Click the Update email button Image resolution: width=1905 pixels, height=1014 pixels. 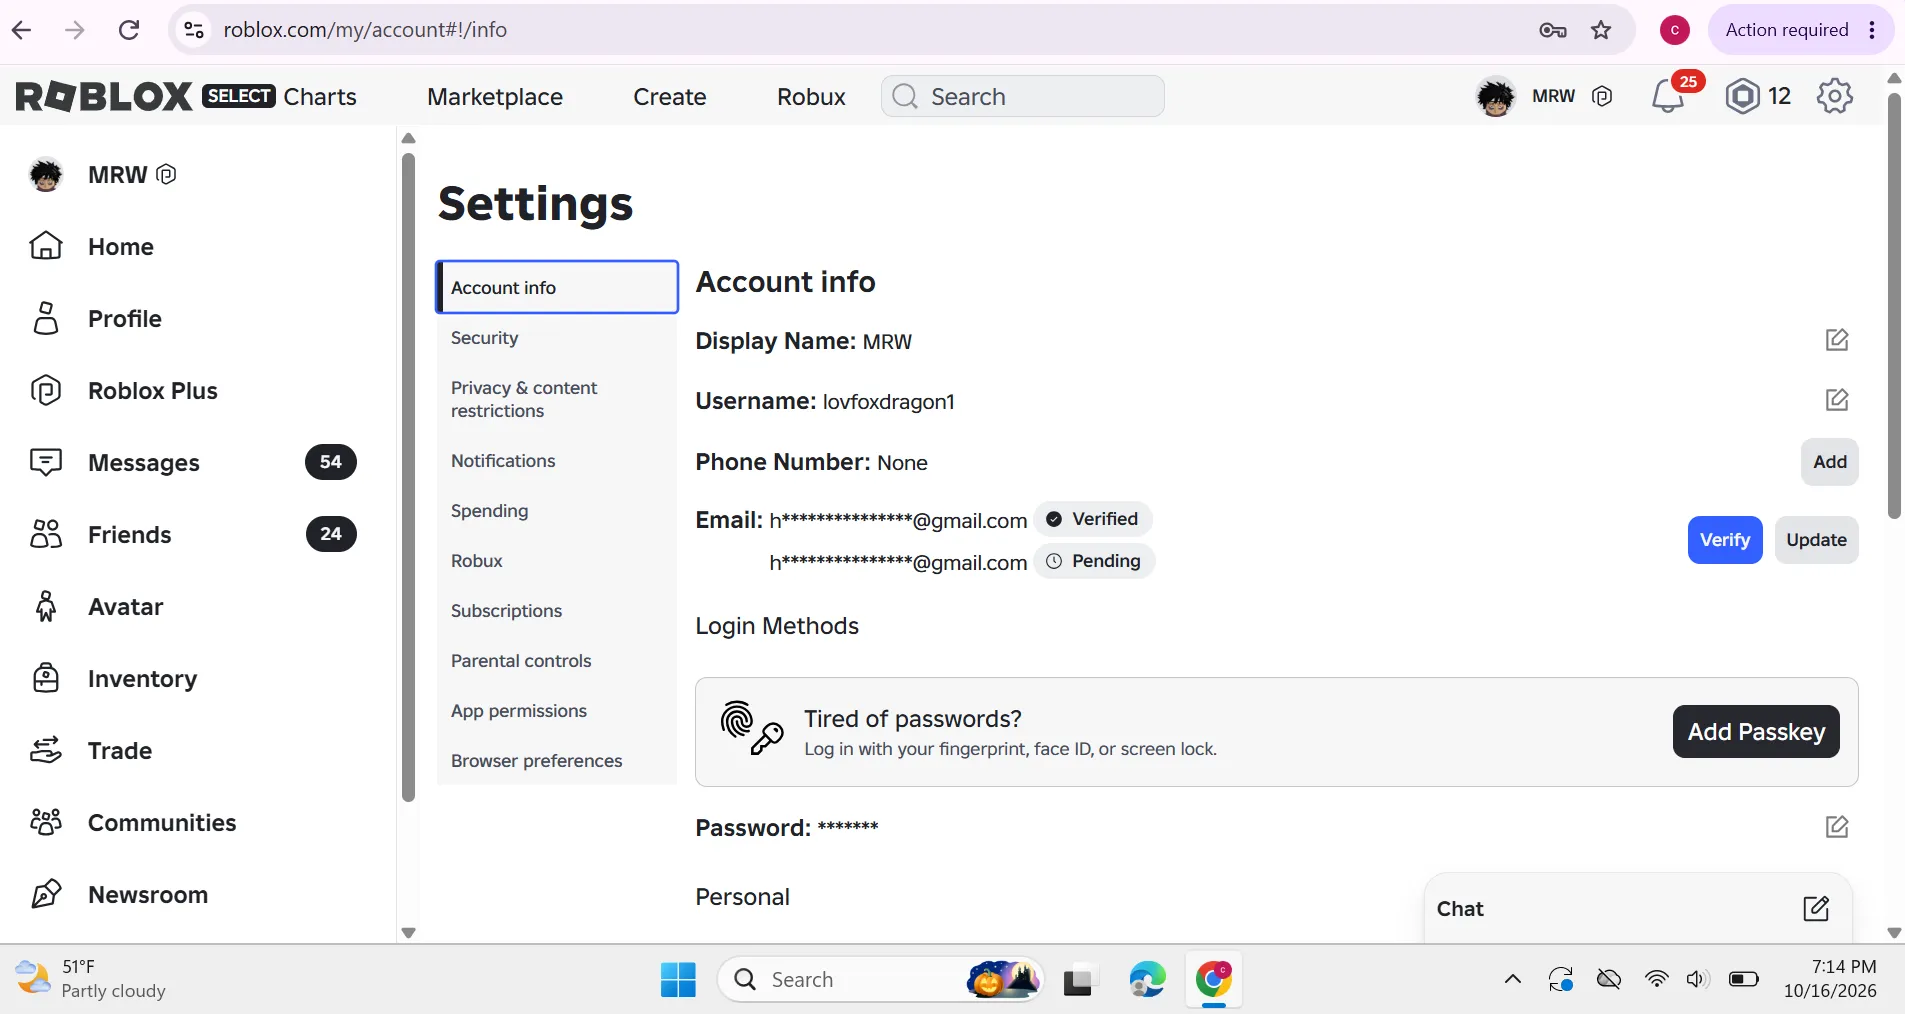[x=1816, y=540]
